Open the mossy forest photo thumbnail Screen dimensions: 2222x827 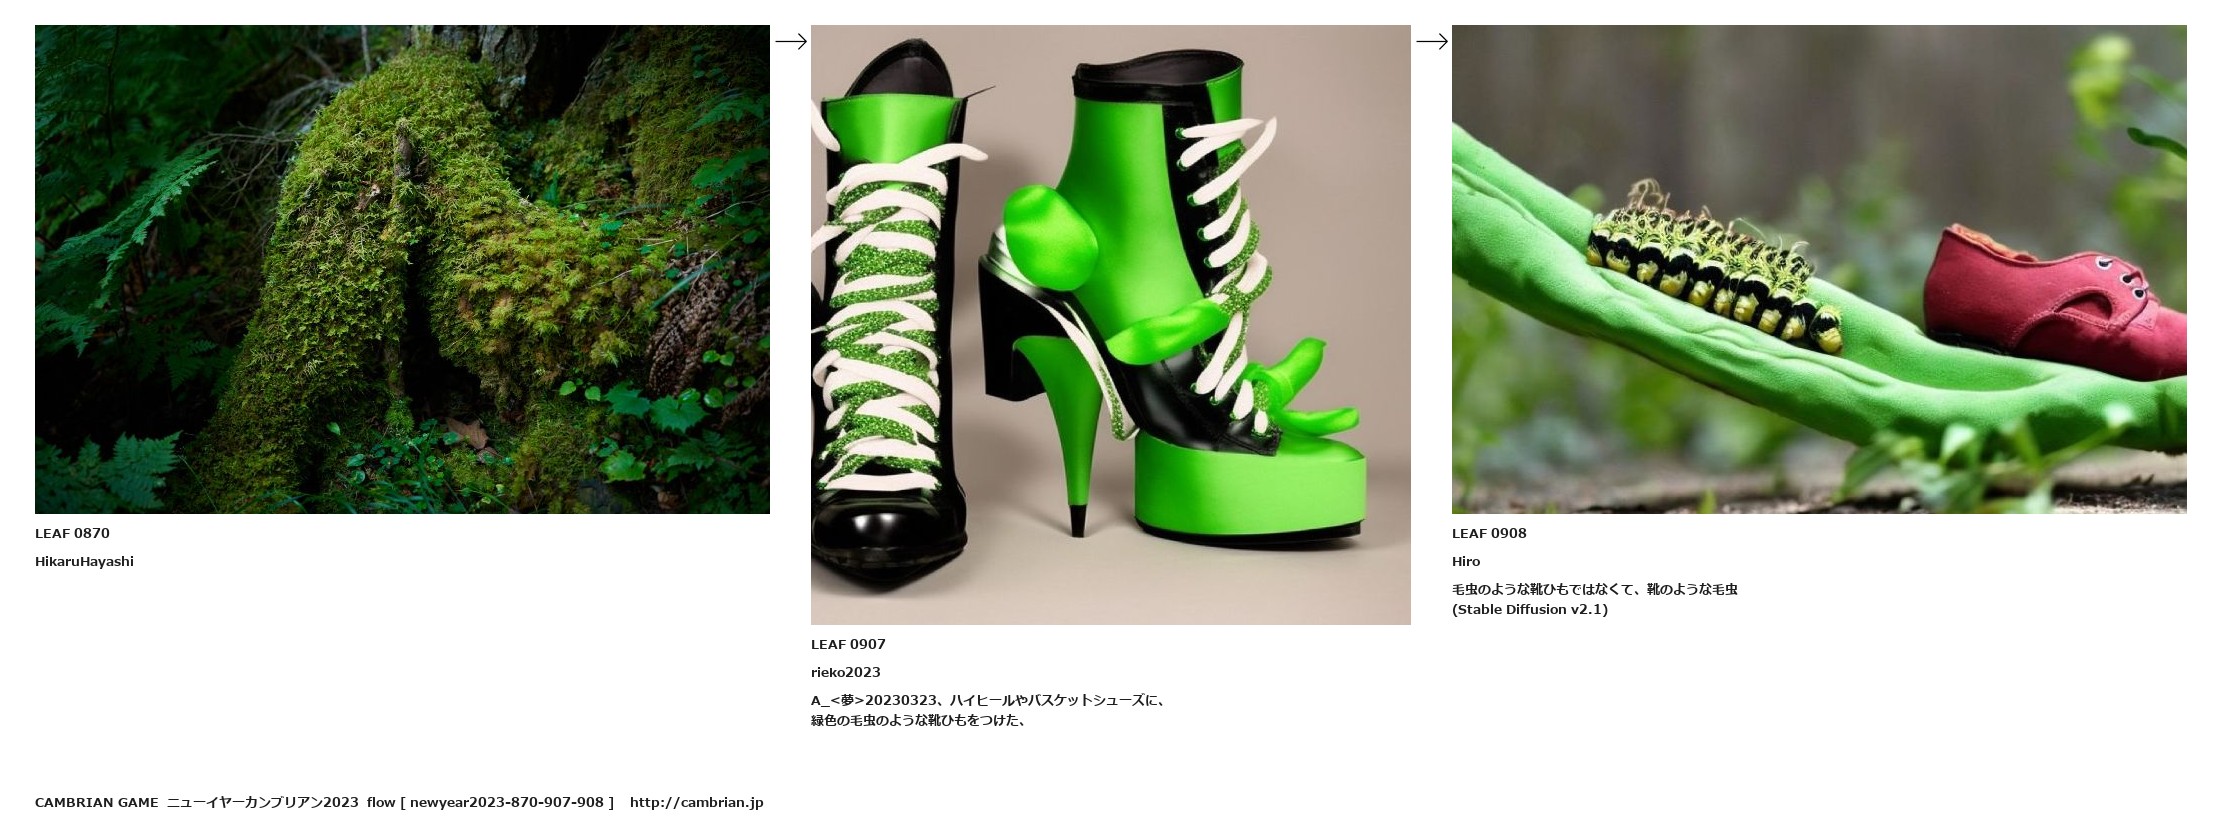[402, 269]
